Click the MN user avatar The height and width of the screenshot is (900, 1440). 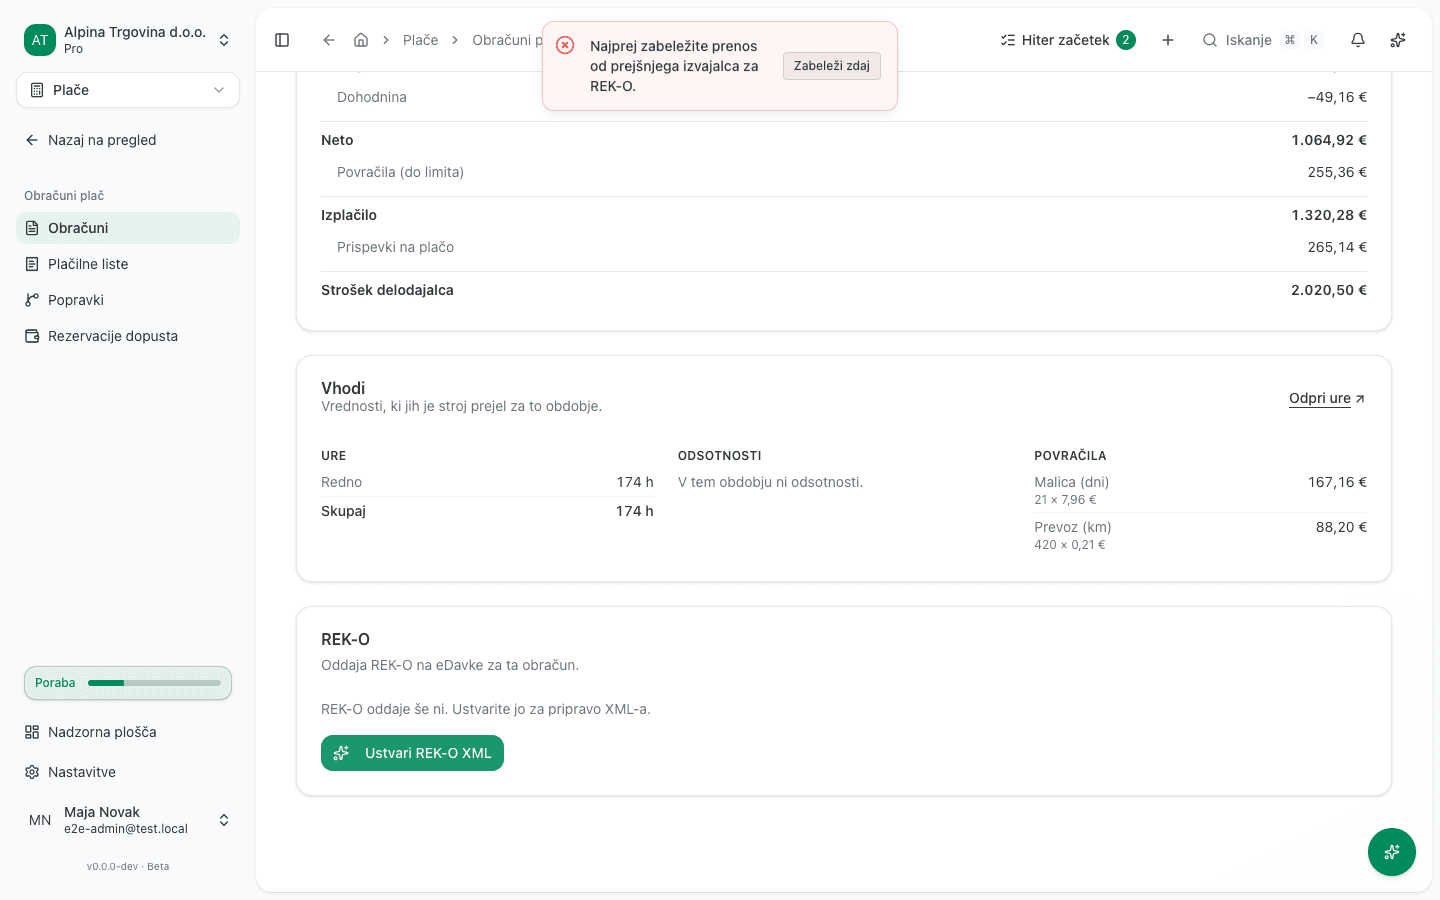40,820
